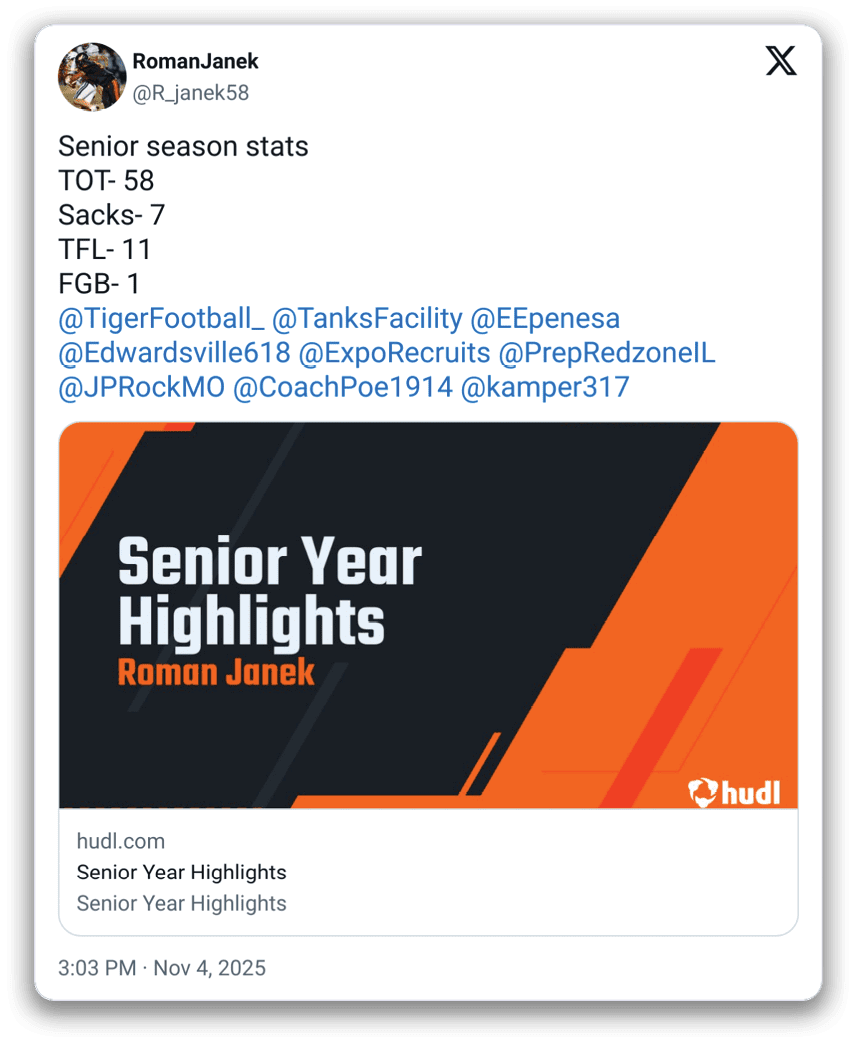
Task: Open the @TigerFootball_ mention
Action: pyautogui.click(x=161, y=319)
